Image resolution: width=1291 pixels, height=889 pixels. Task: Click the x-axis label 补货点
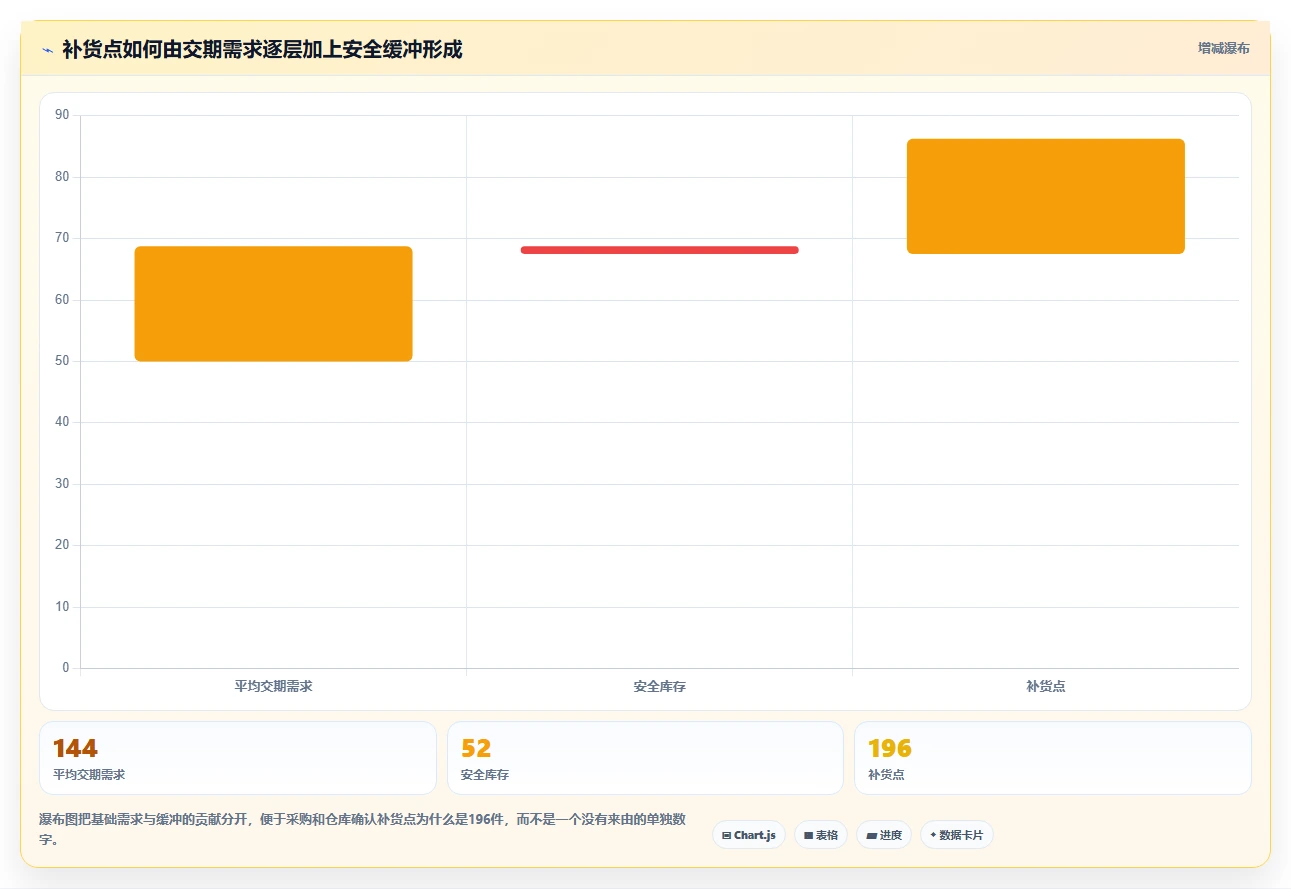[x=1046, y=687]
